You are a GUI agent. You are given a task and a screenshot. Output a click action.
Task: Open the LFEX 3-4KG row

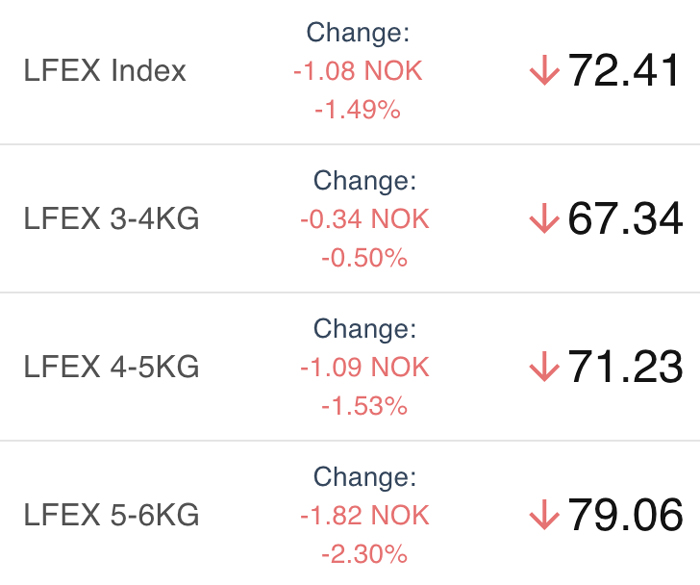pyautogui.click(x=350, y=218)
